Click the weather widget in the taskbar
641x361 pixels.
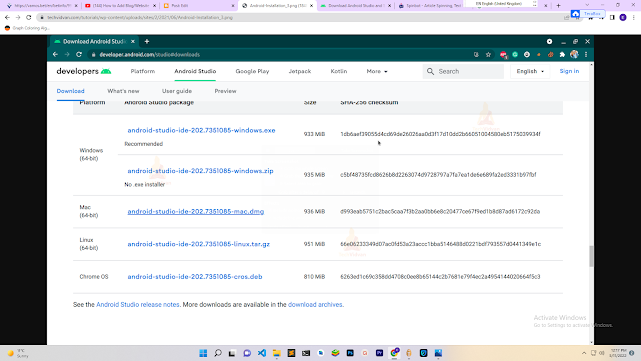point(18,353)
